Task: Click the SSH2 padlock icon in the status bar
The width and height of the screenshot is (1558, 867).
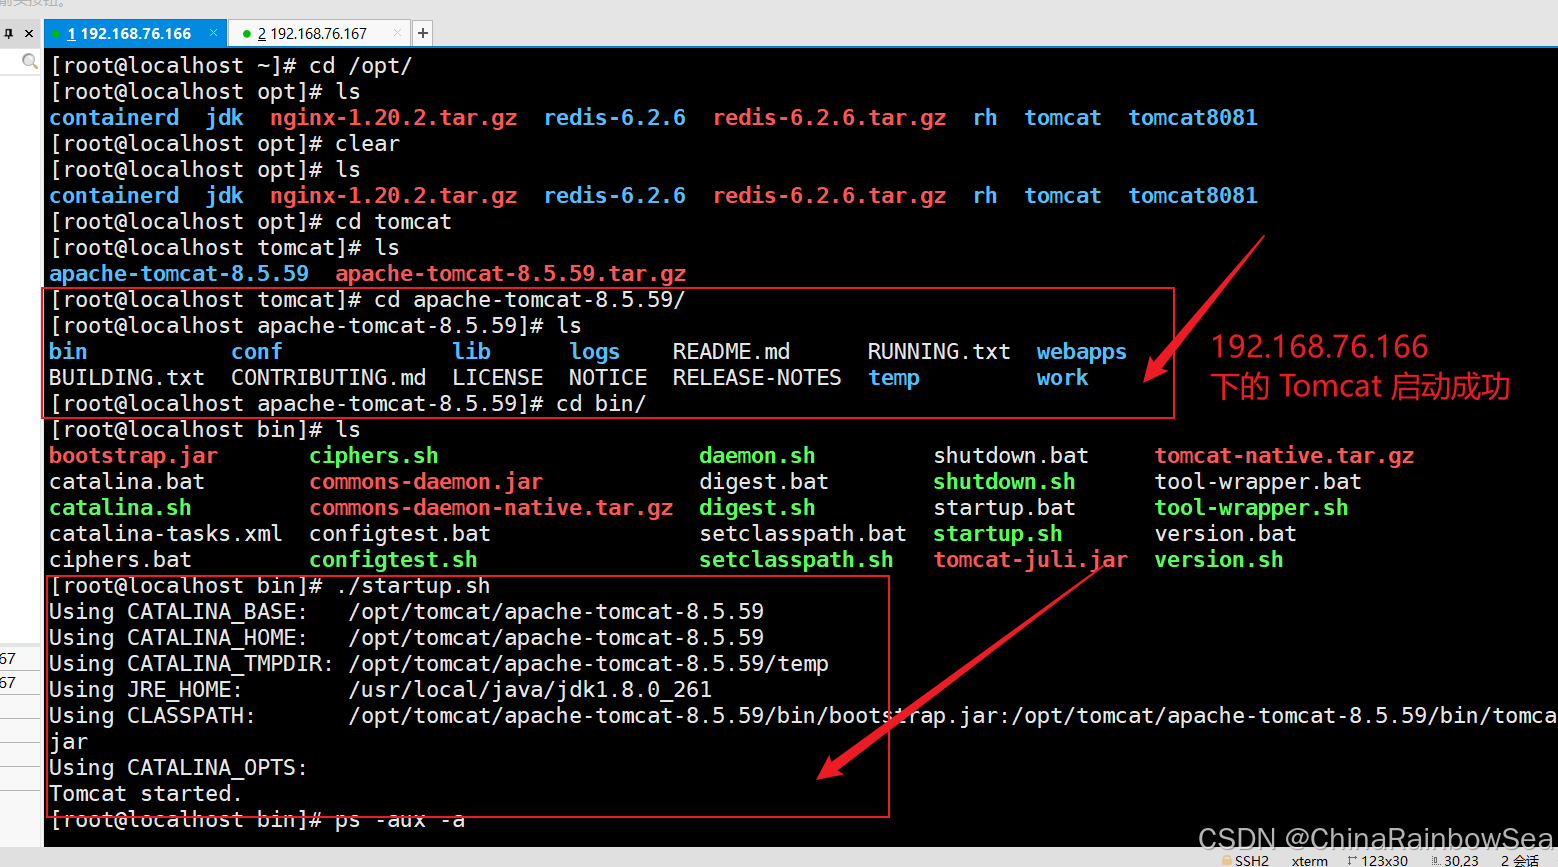Action: point(1226,860)
